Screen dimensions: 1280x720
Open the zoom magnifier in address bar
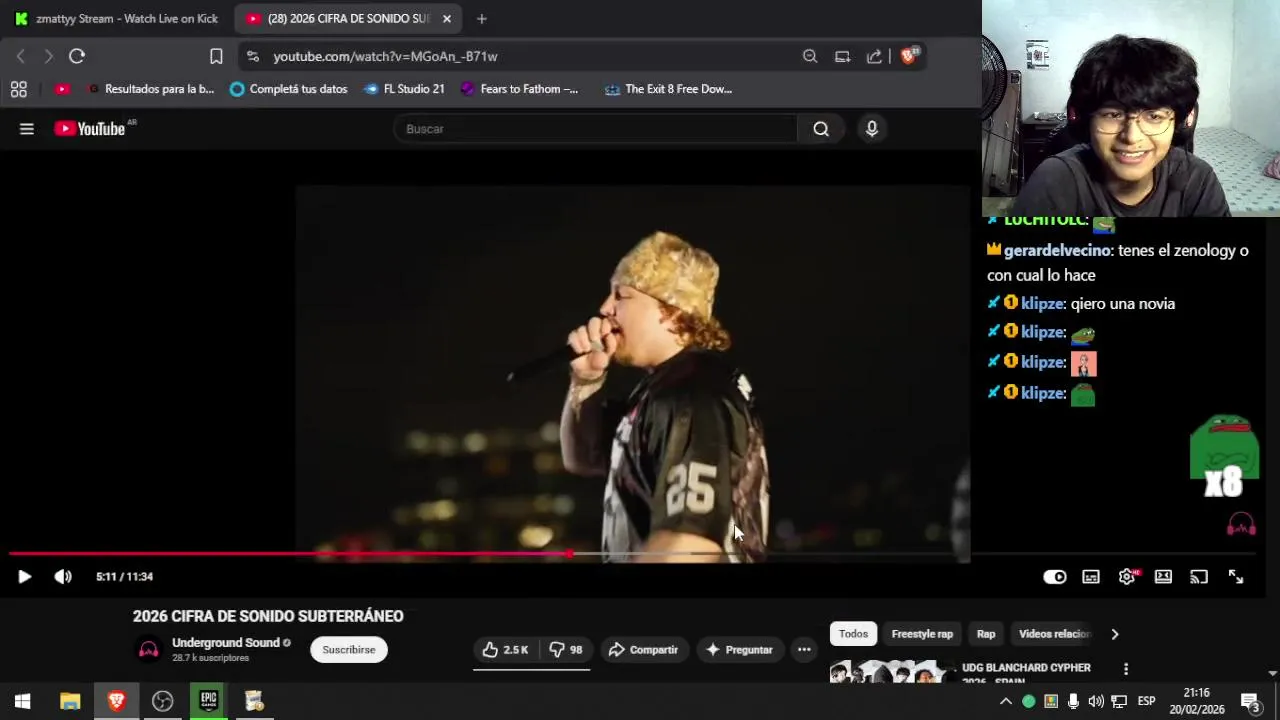(x=810, y=56)
